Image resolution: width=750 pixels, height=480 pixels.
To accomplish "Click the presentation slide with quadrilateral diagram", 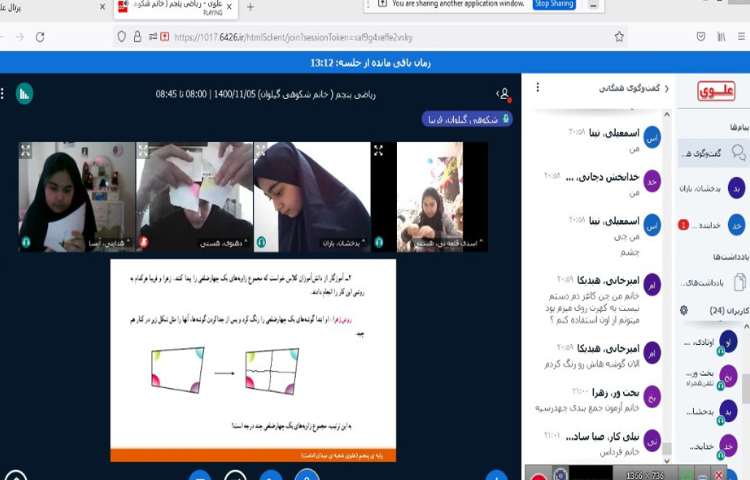I will [x=253, y=360].
